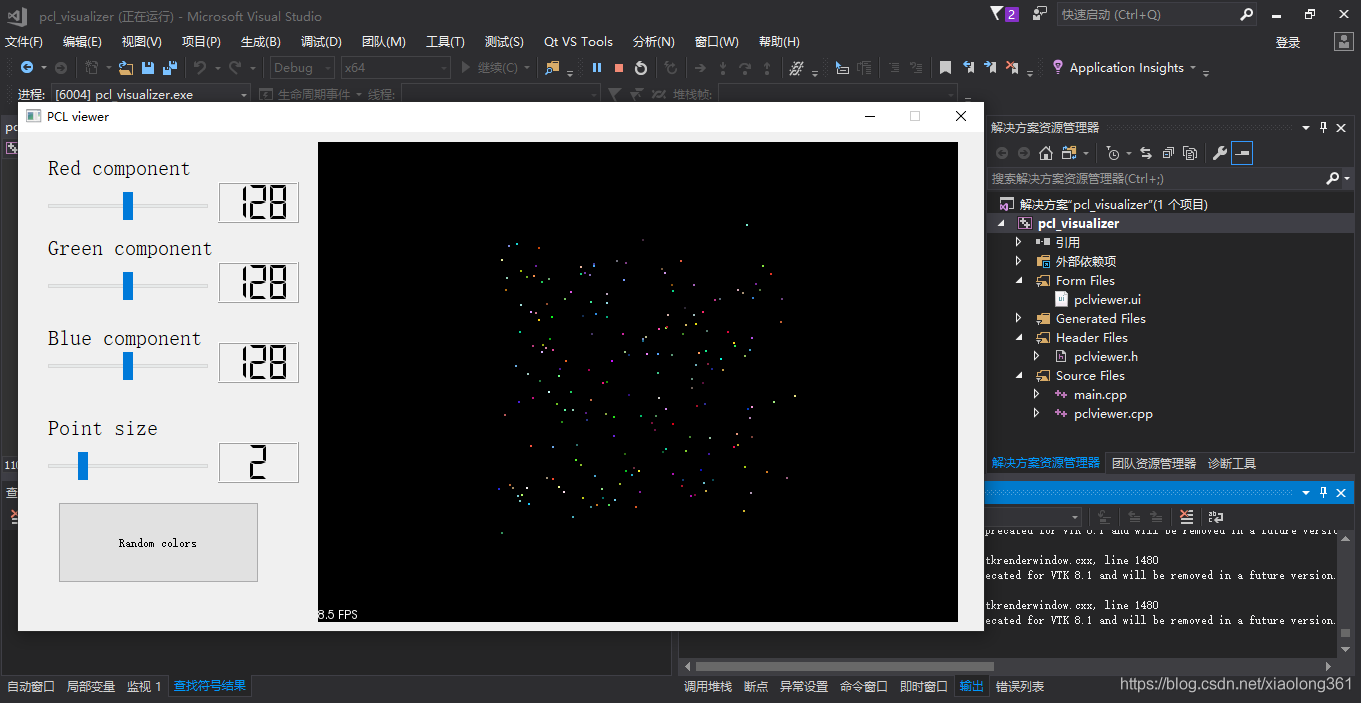1361x703 pixels.
Task: Stop debugging with the red square
Action: point(619,68)
